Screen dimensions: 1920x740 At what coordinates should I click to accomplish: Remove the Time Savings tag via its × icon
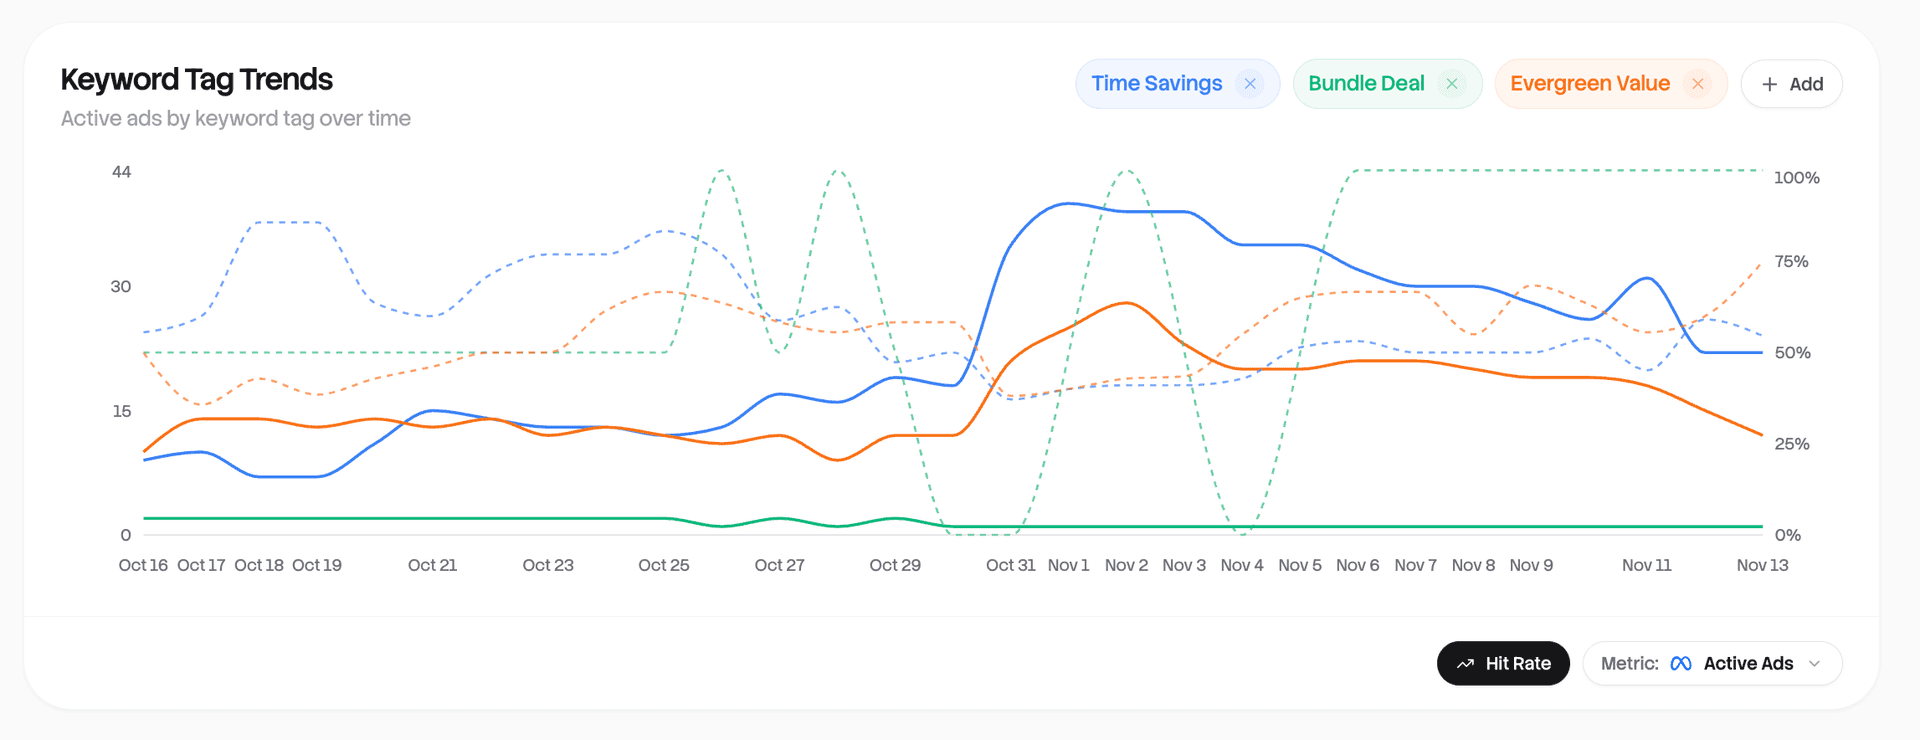1250,83
